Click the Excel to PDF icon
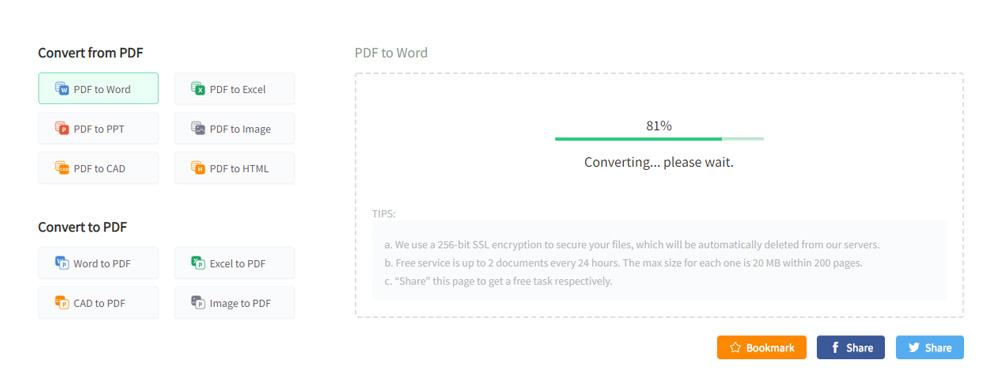This screenshot has height=377, width=1000. [198, 263]
